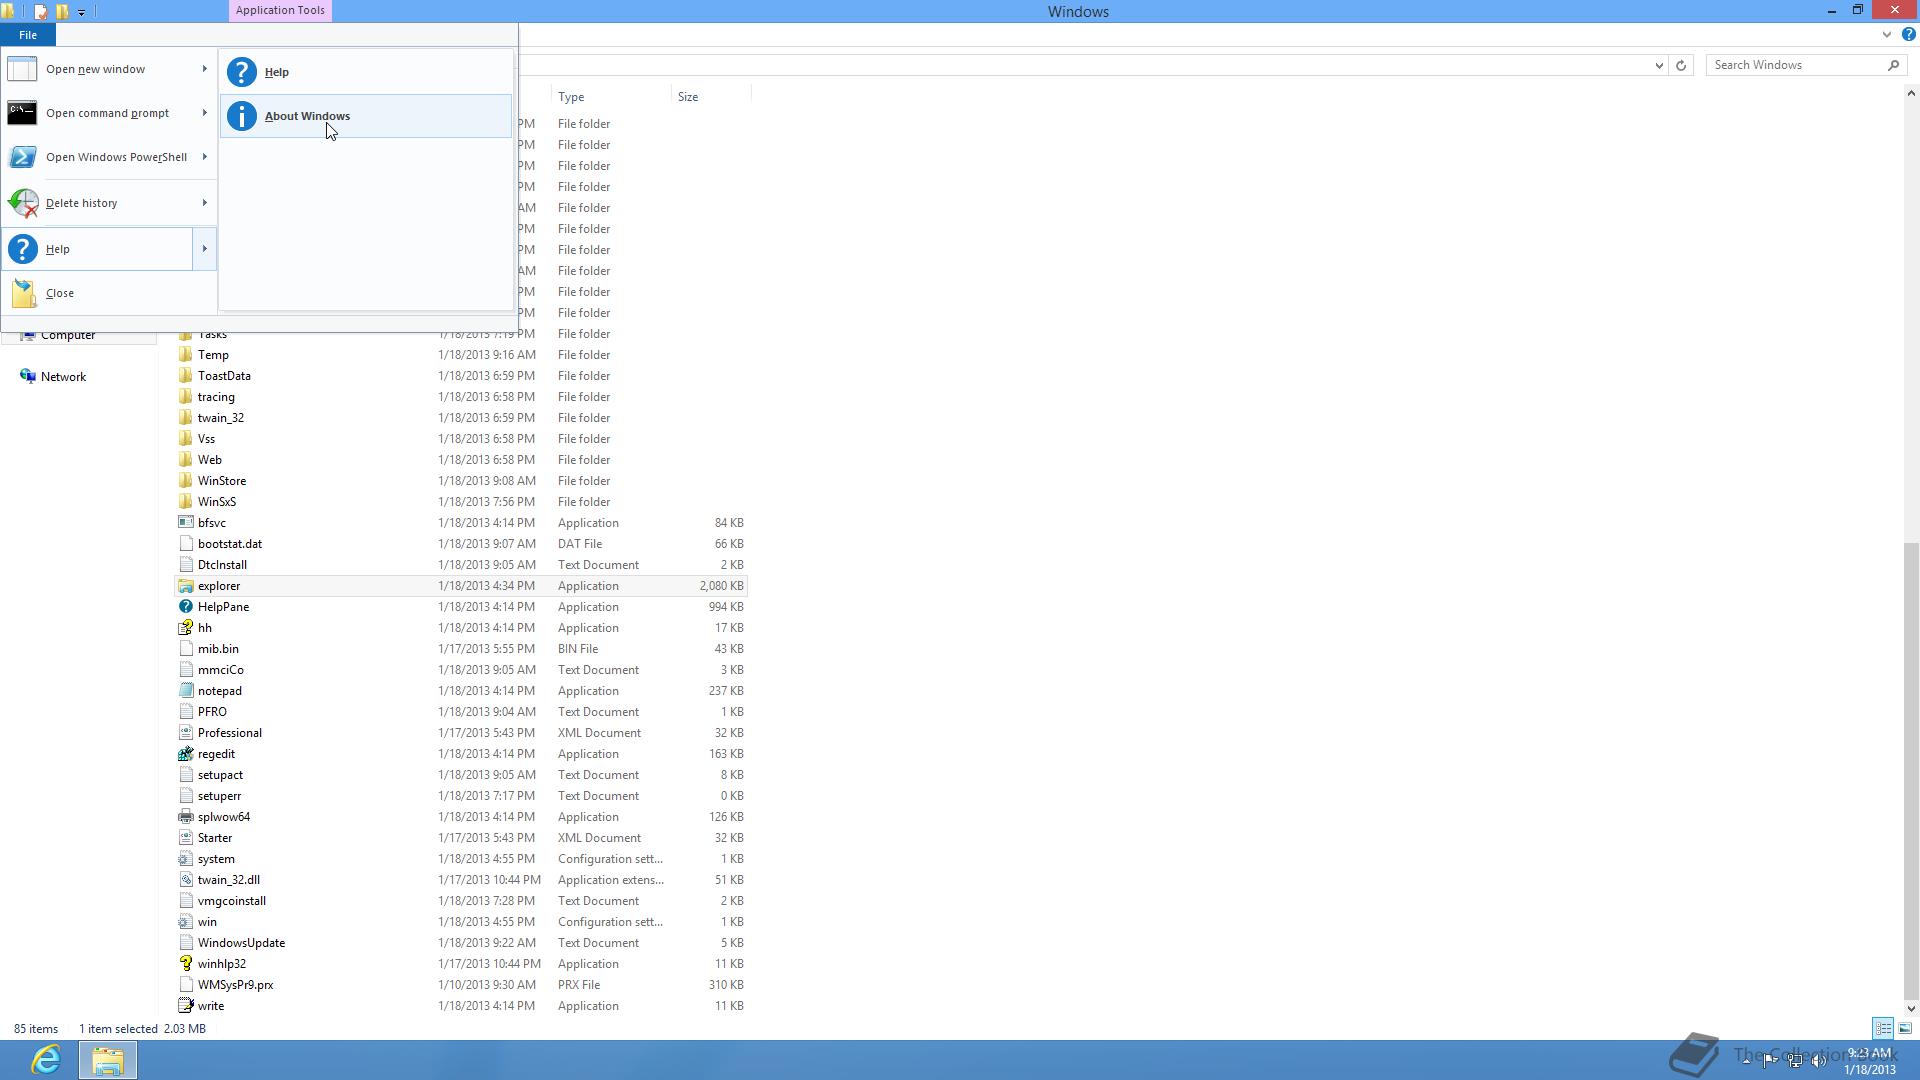Viewport: 1920px width, 1080px height.
Task: Sort by the Size column header
Action: pyautogui.click(x=711, y=97)
